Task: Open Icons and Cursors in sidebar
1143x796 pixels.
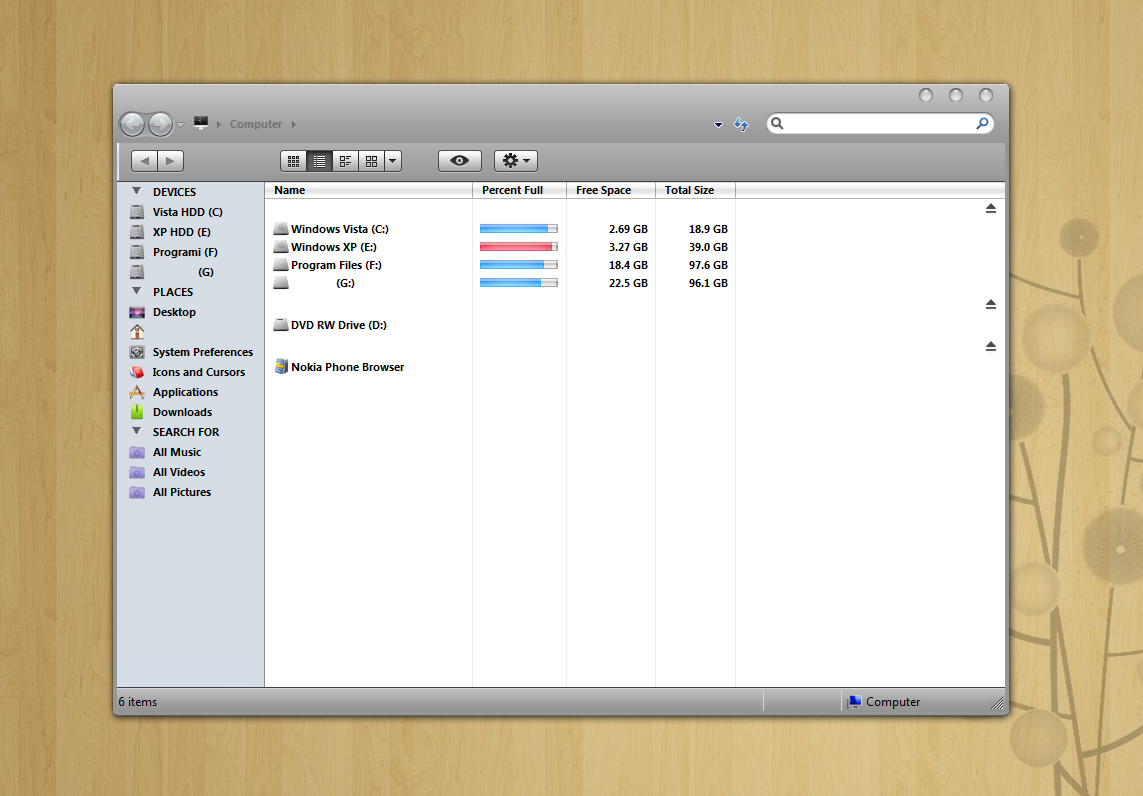Action: [x=198, y=372]
